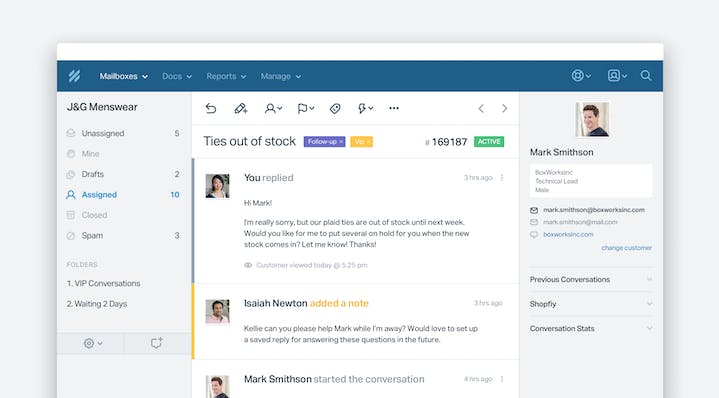Open the boxworksinc.com website link
This screenshot has height=398, width=719.
point(568,234)
